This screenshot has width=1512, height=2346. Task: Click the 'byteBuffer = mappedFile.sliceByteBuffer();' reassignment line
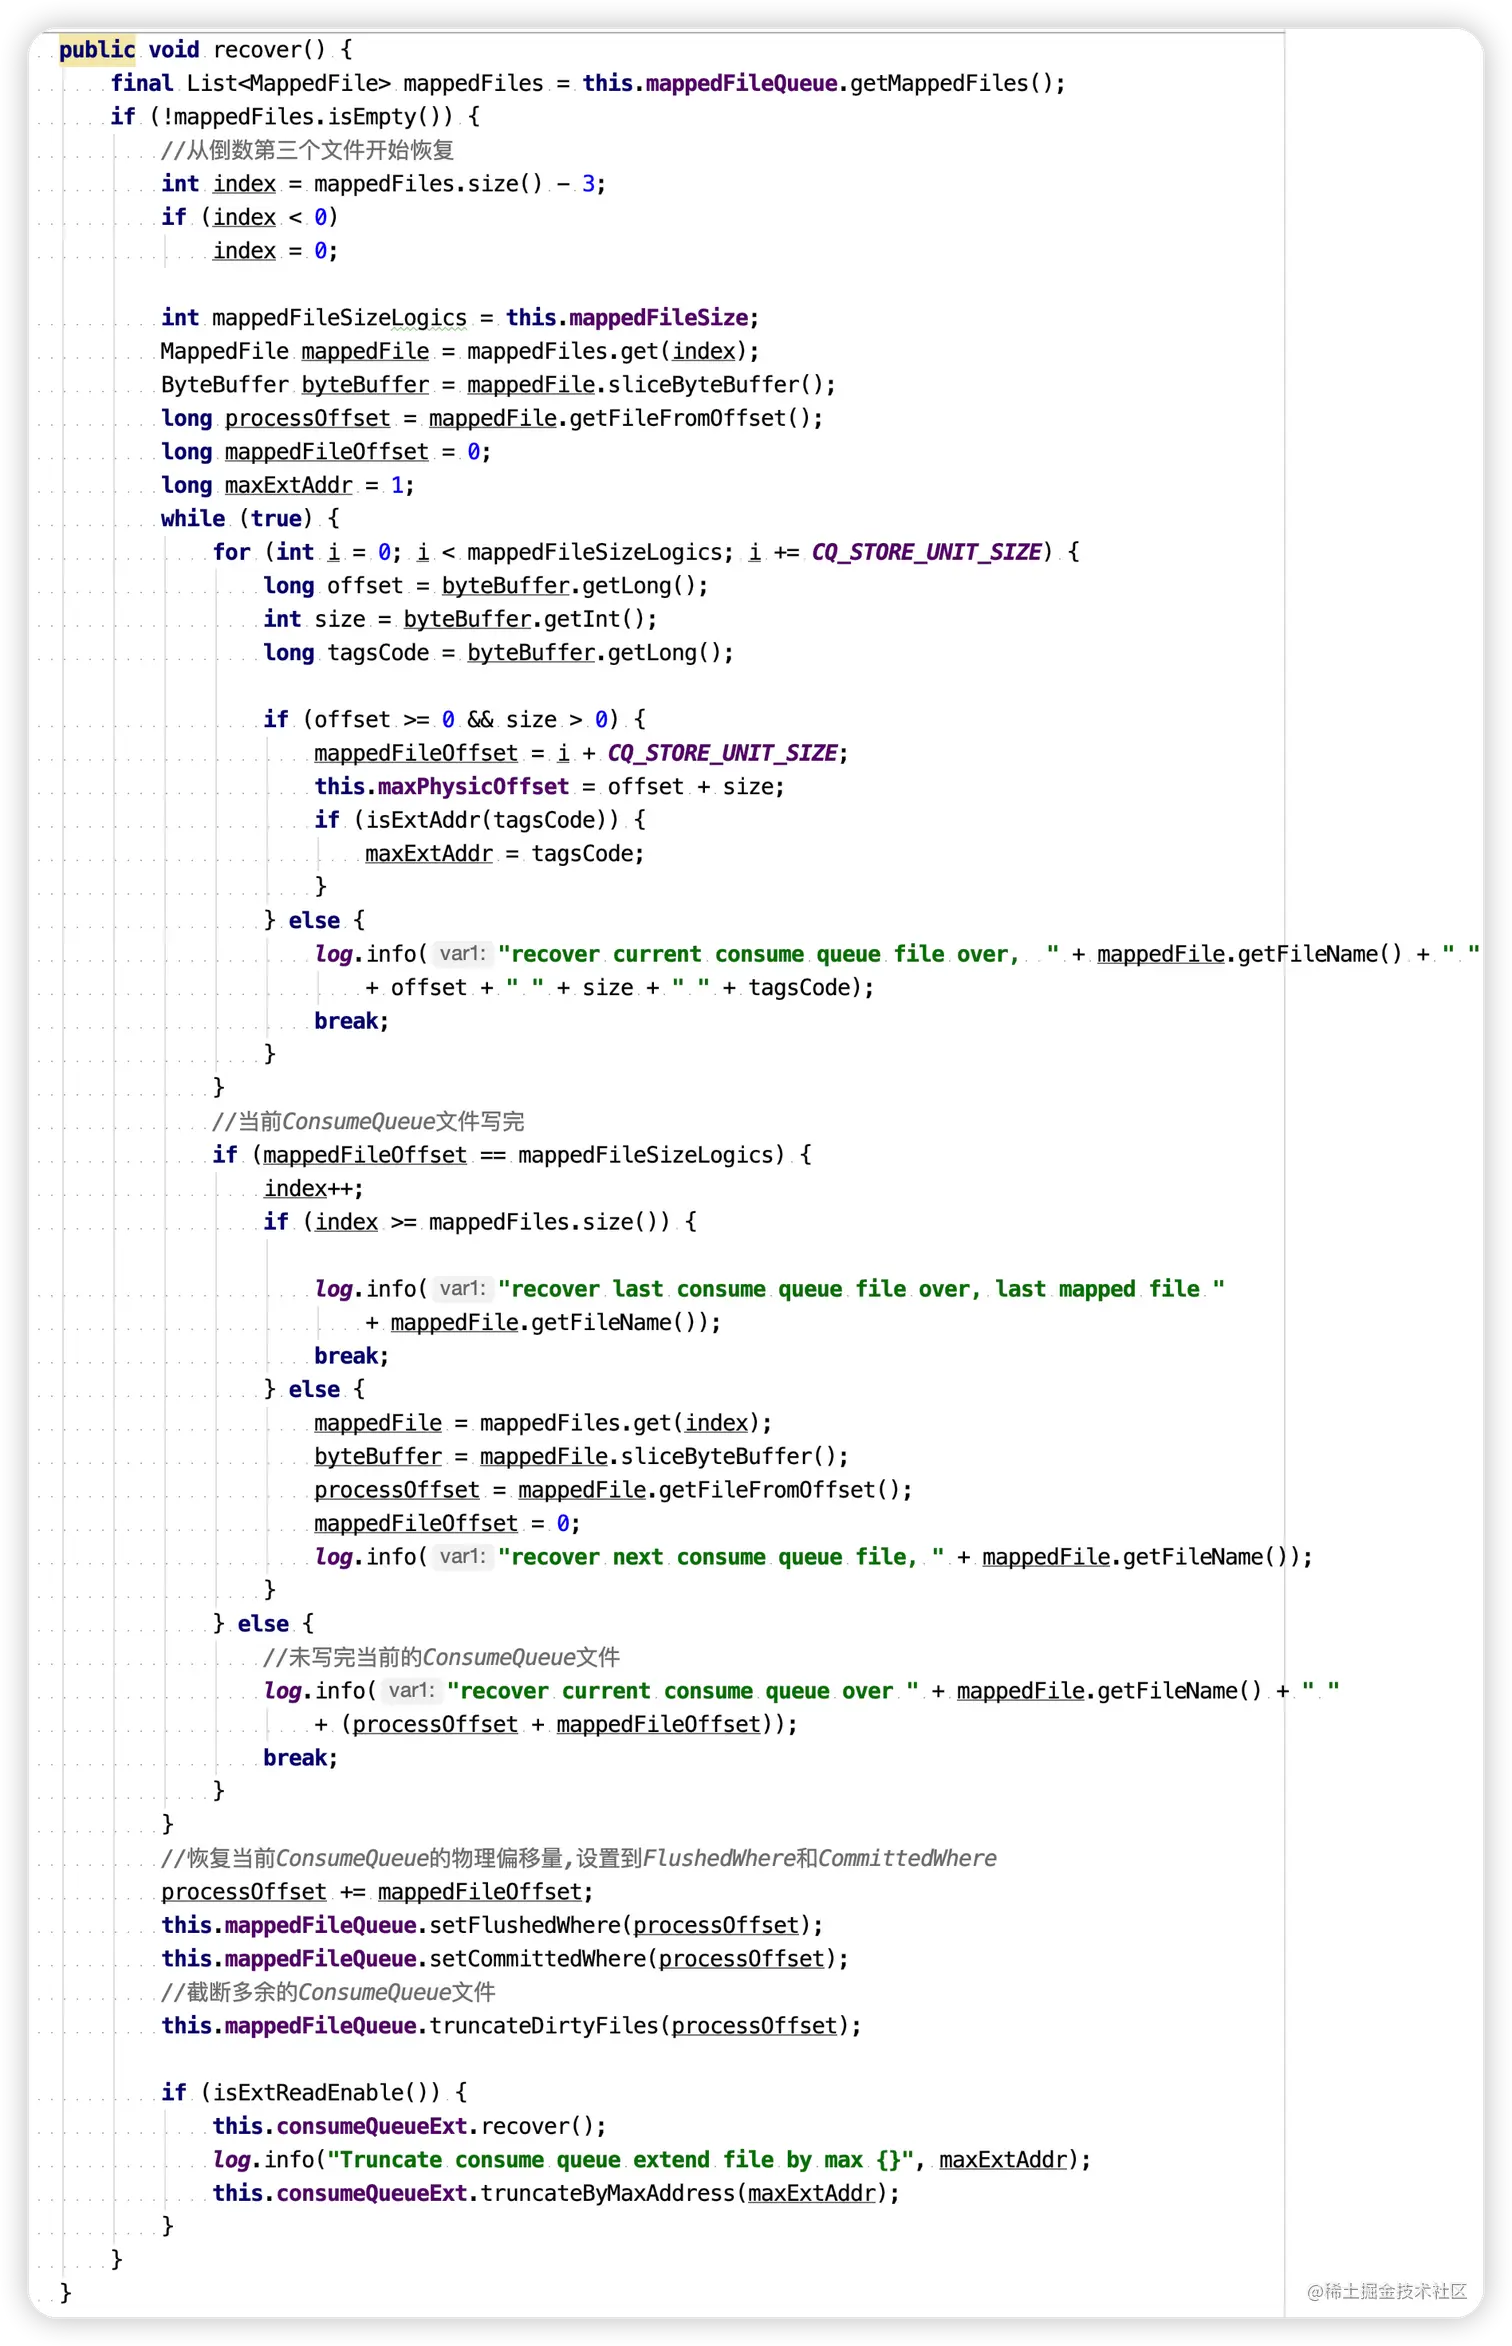[x=581, y=1456]
